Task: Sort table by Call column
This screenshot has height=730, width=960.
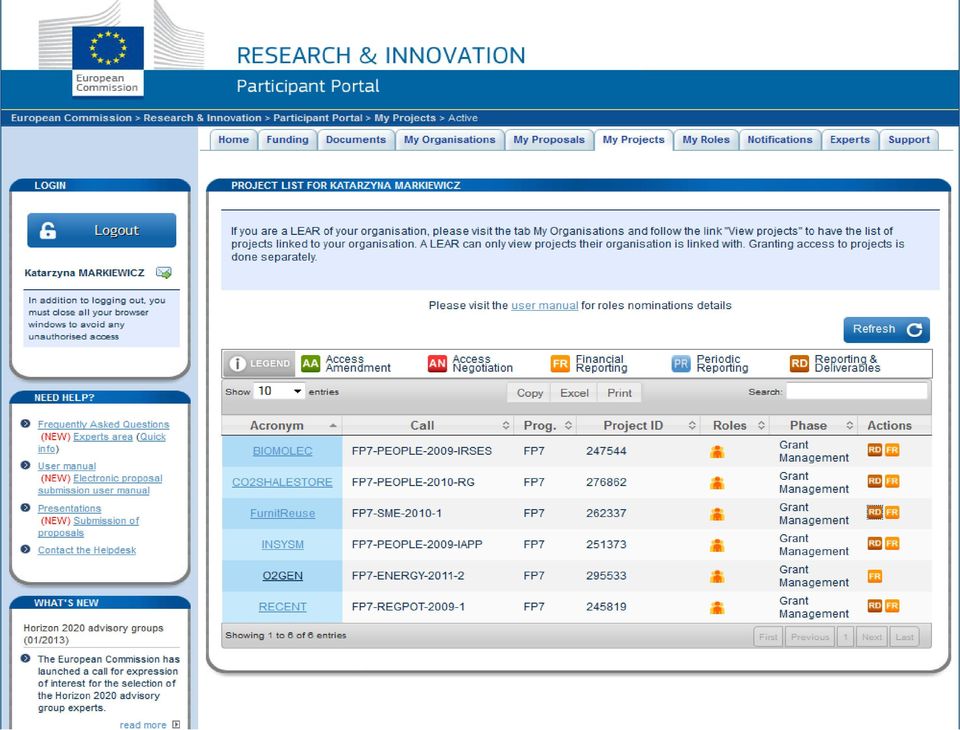Action: point(428,426)
